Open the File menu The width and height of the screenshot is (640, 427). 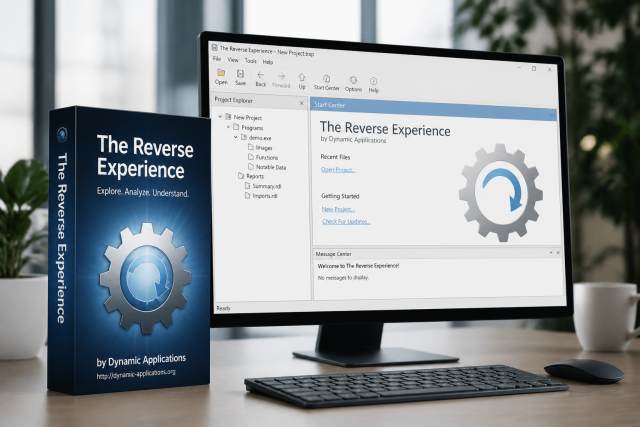click(217, 59)
